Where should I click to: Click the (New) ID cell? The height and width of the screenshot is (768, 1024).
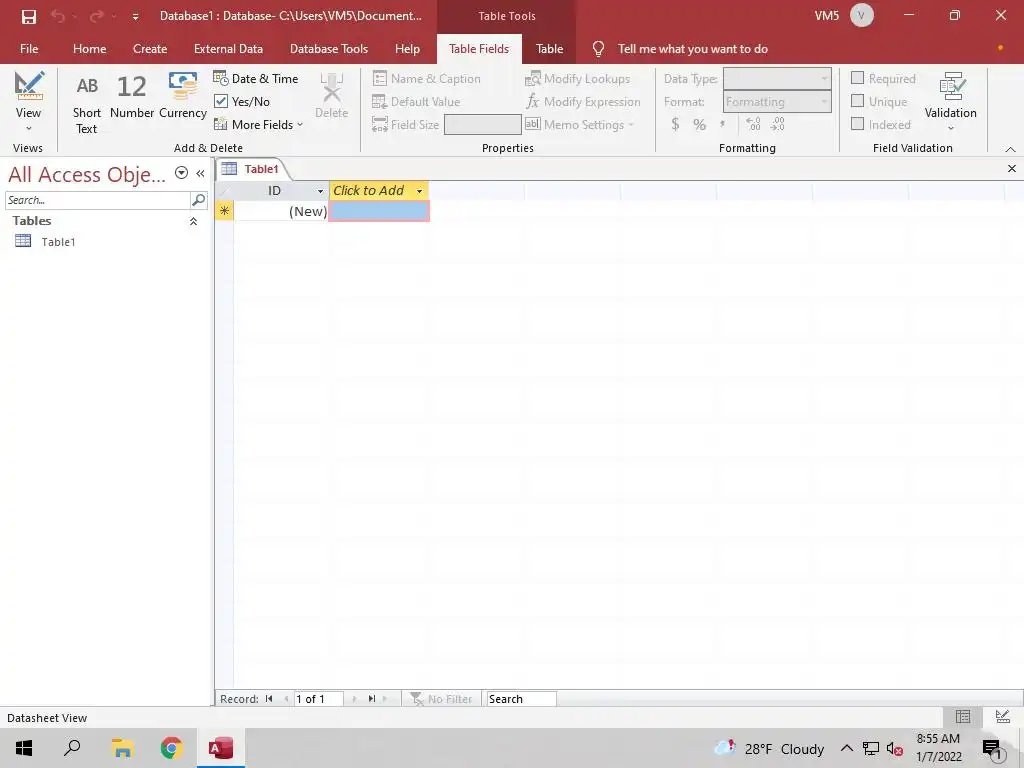281,211
